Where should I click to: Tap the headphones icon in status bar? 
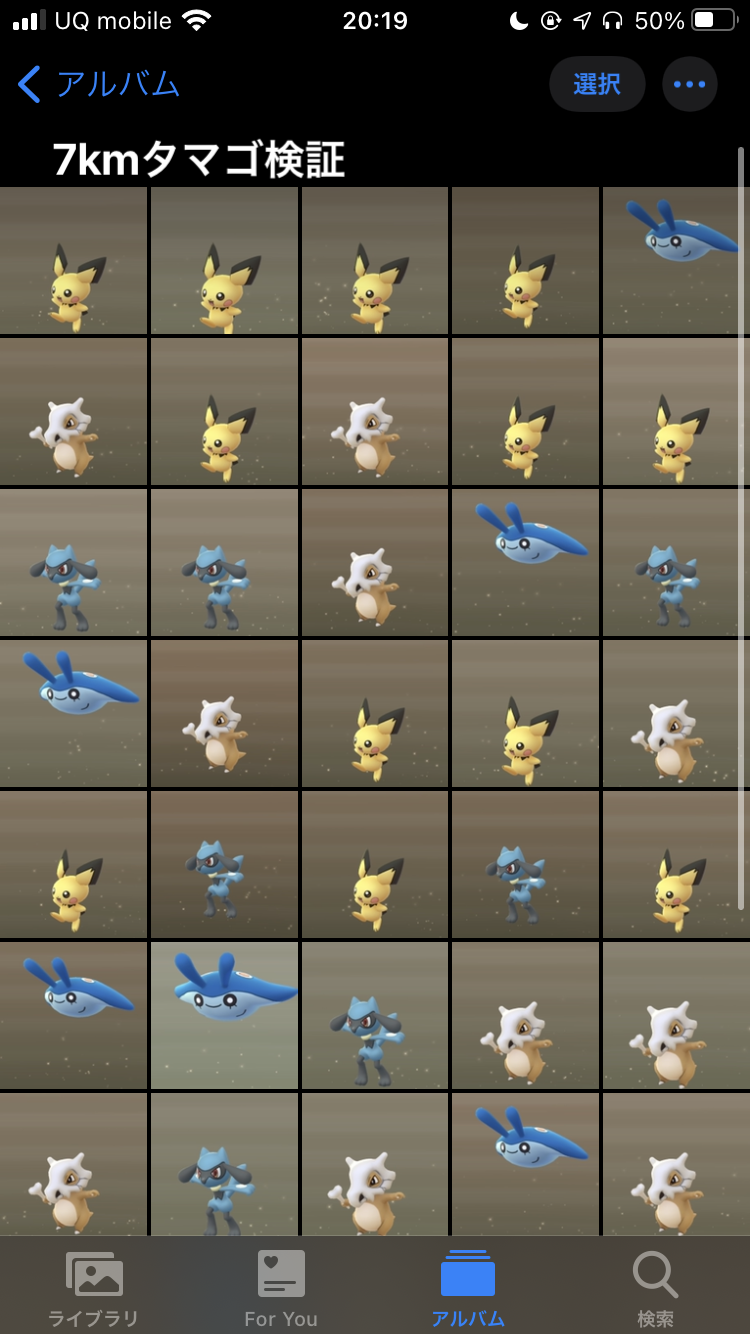point(614,21)
